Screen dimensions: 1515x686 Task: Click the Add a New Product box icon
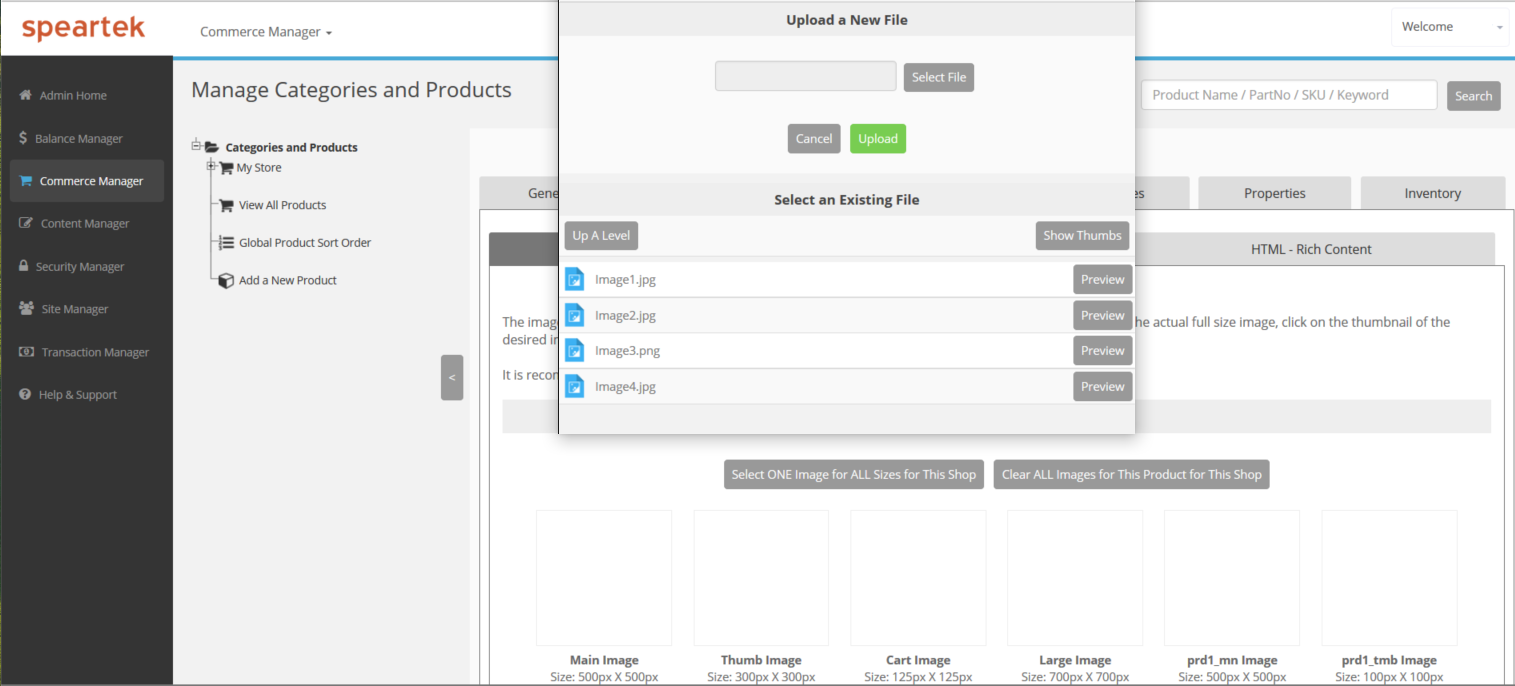(x=226, y=281)
